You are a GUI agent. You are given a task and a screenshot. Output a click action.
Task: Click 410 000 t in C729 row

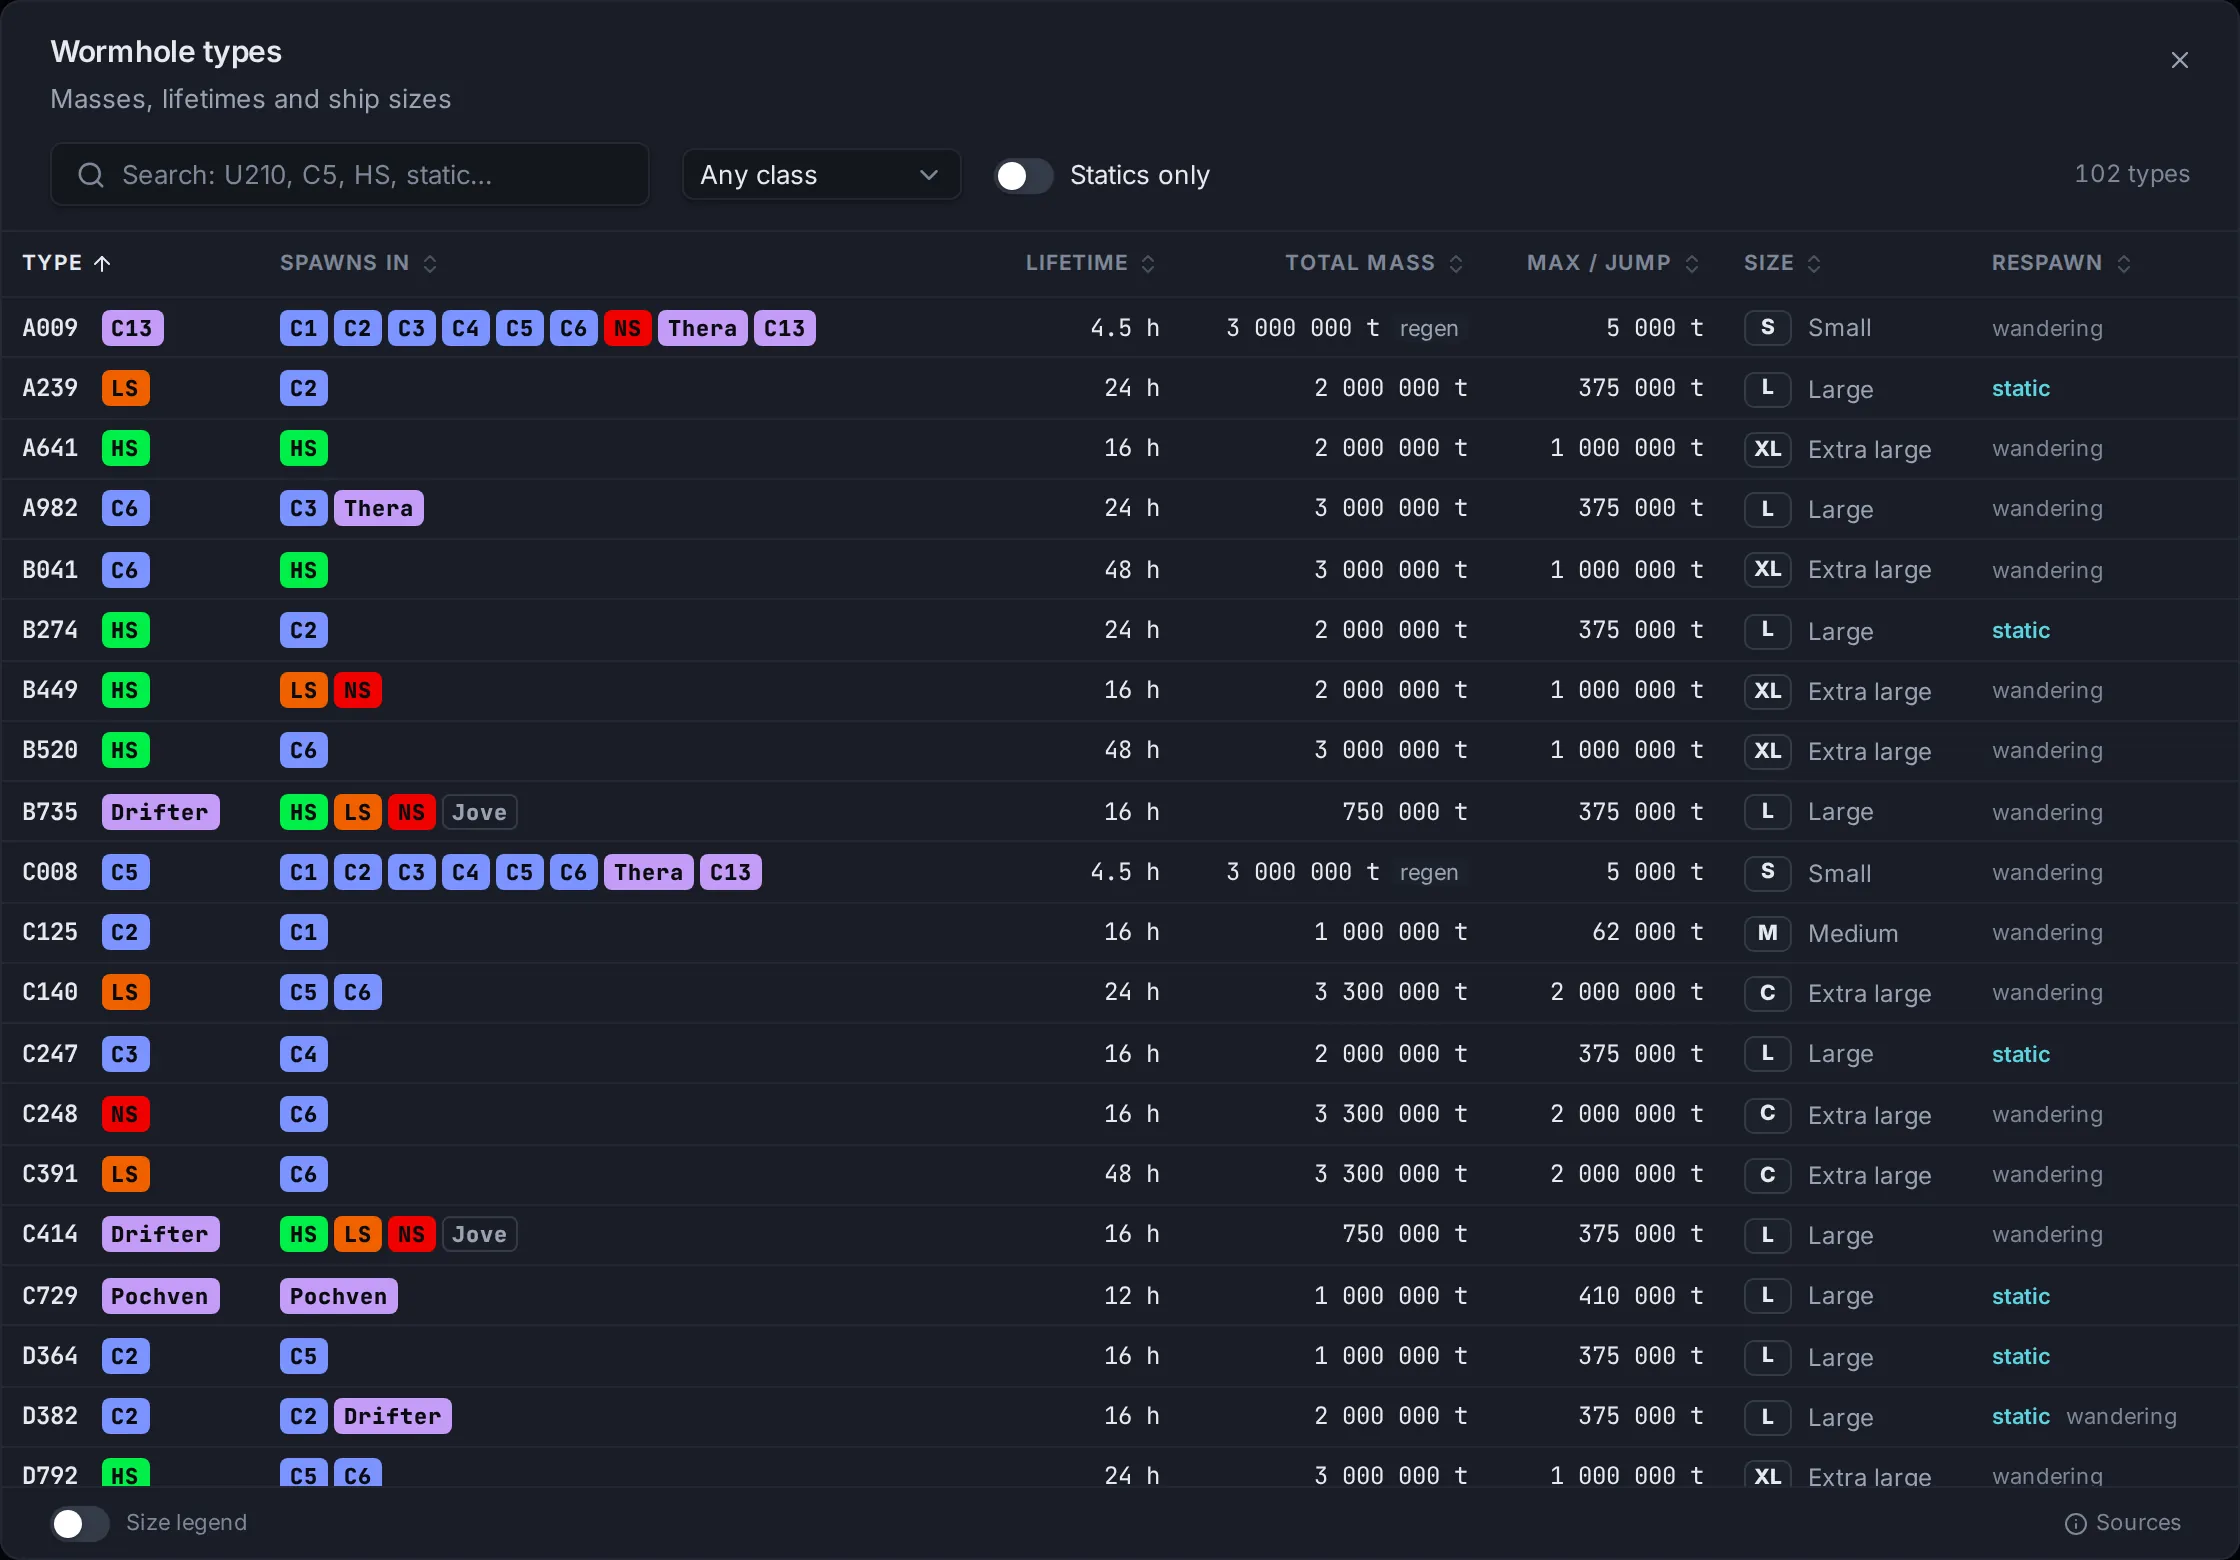[1640, 1296]
